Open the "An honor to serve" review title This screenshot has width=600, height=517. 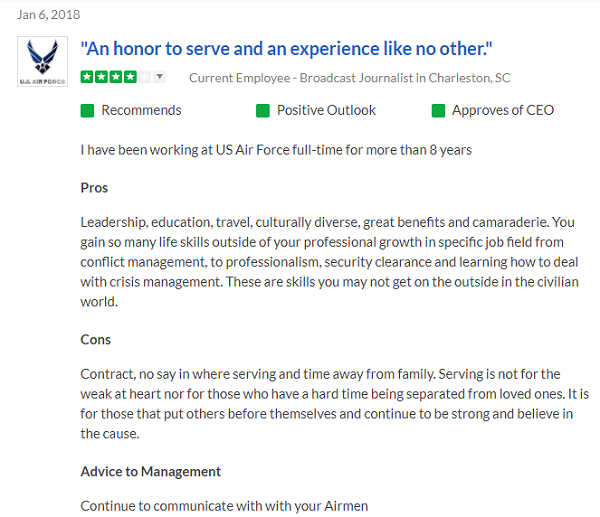[x=287, y=49]
